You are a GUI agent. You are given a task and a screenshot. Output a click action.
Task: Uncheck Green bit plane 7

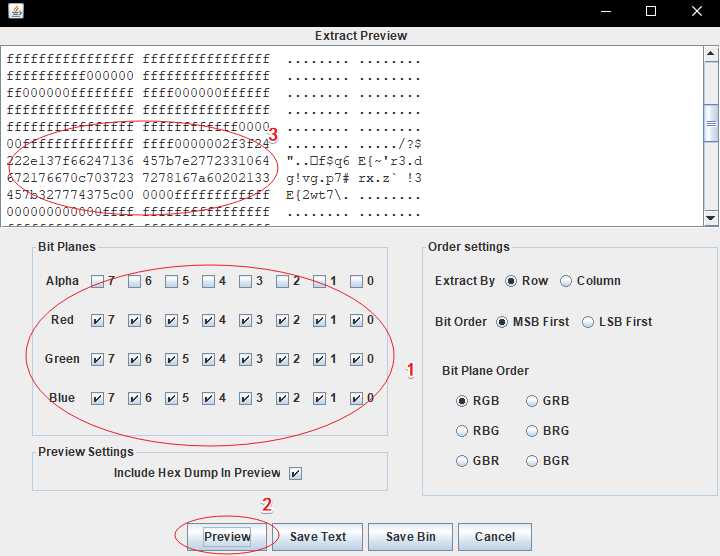click(x=97, y=359)
